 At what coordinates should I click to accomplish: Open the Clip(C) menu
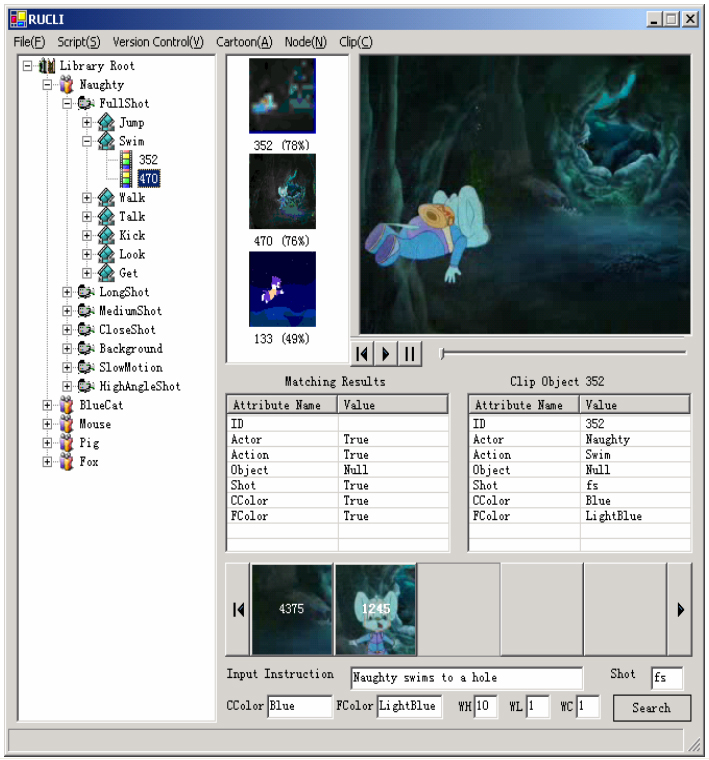(356, 42)
